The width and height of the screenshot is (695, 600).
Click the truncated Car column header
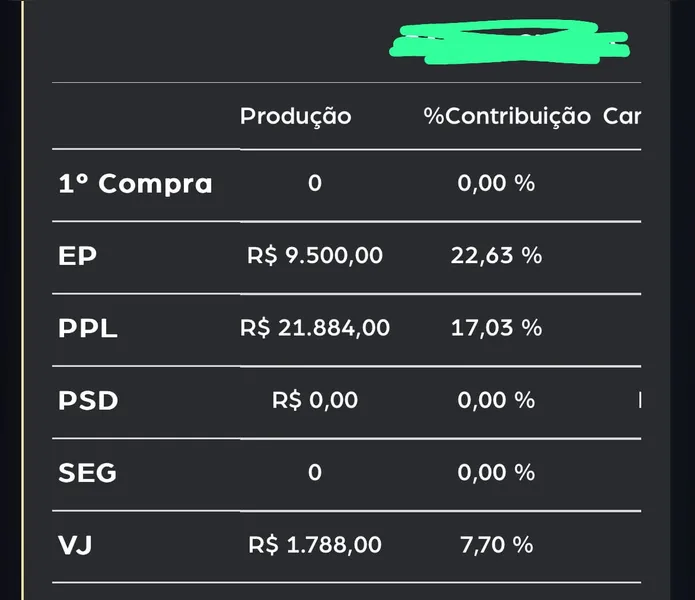tap(621, 116)
